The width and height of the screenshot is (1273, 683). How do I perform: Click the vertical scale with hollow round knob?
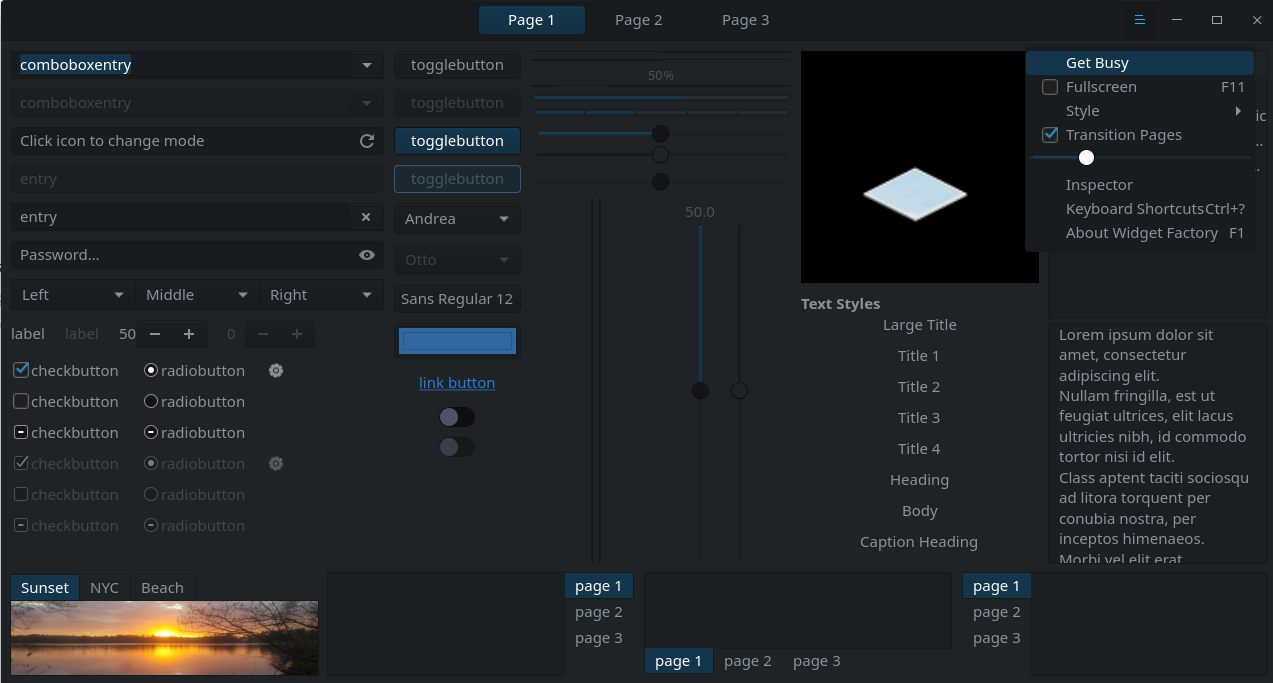click(739, 390)
